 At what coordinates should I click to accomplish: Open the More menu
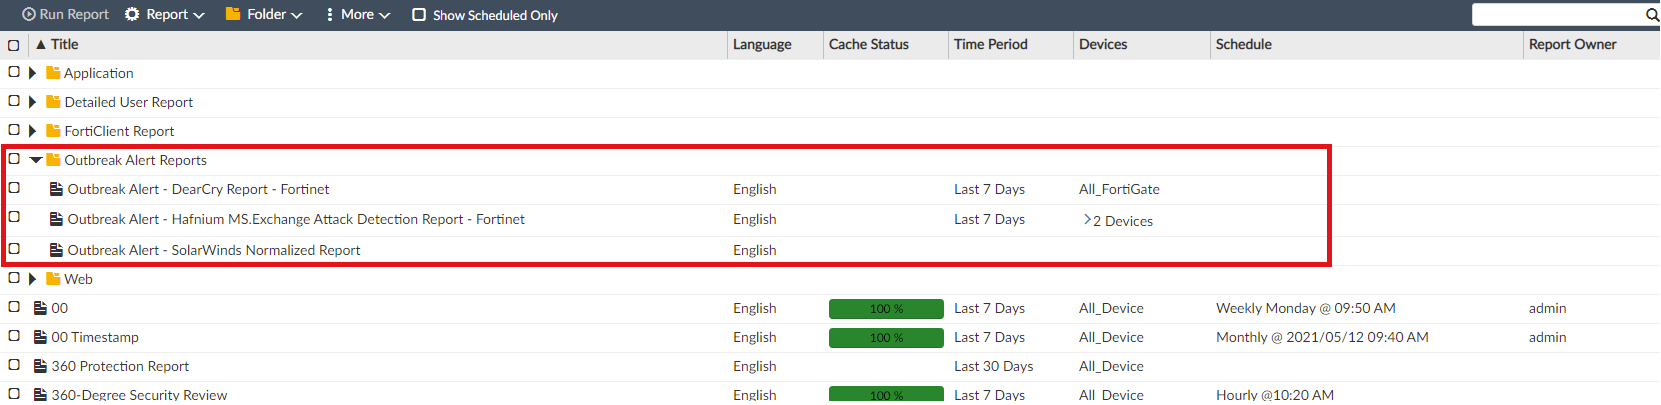point(357,15)
